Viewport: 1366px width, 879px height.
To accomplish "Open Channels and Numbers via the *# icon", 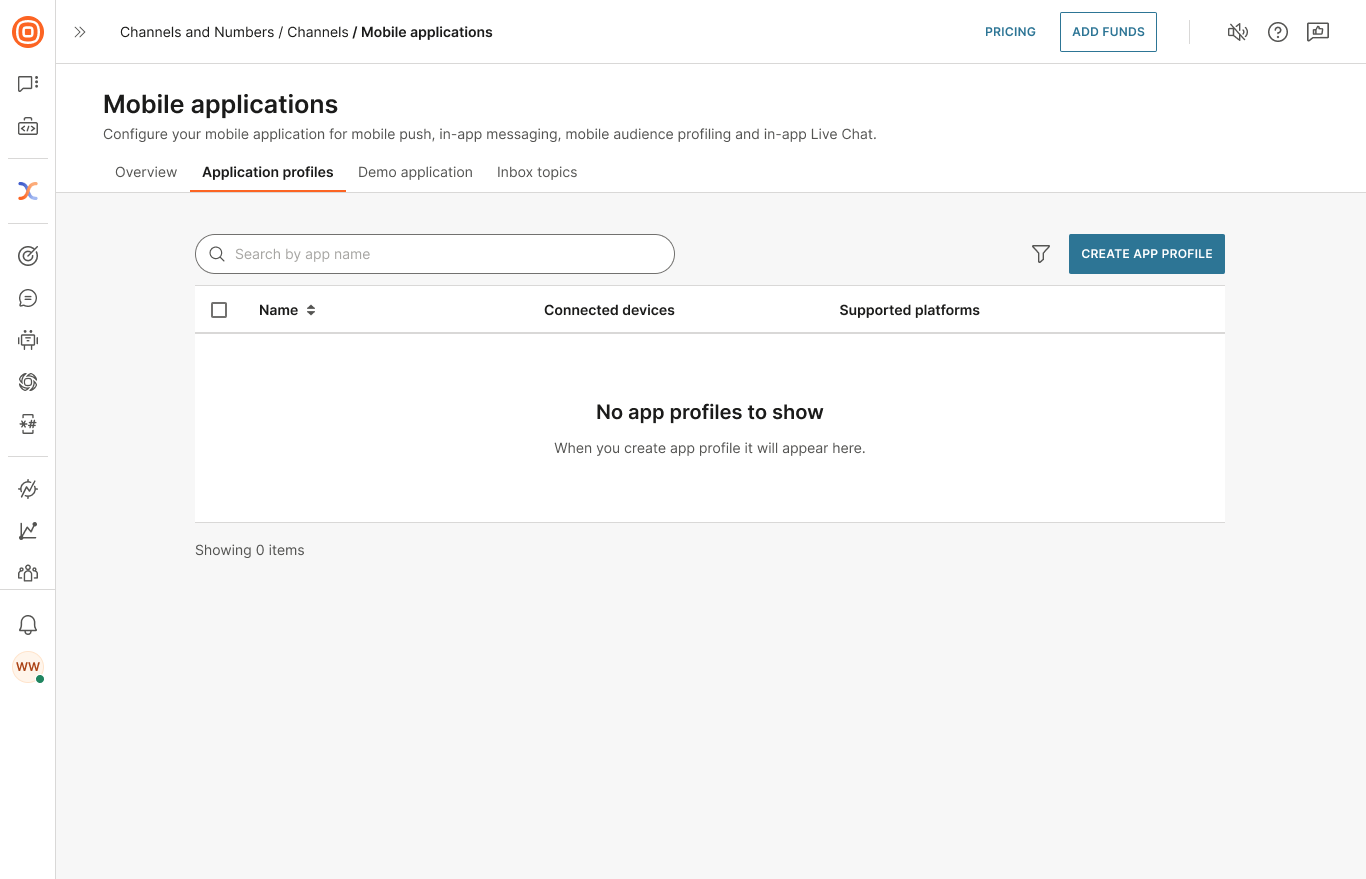I will point(28,424).
